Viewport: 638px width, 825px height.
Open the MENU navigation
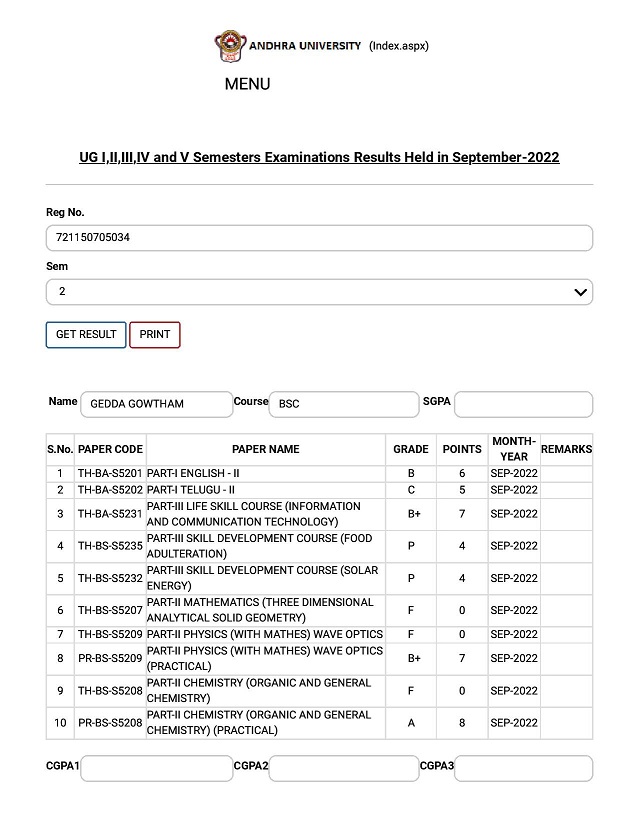[247, 84]
